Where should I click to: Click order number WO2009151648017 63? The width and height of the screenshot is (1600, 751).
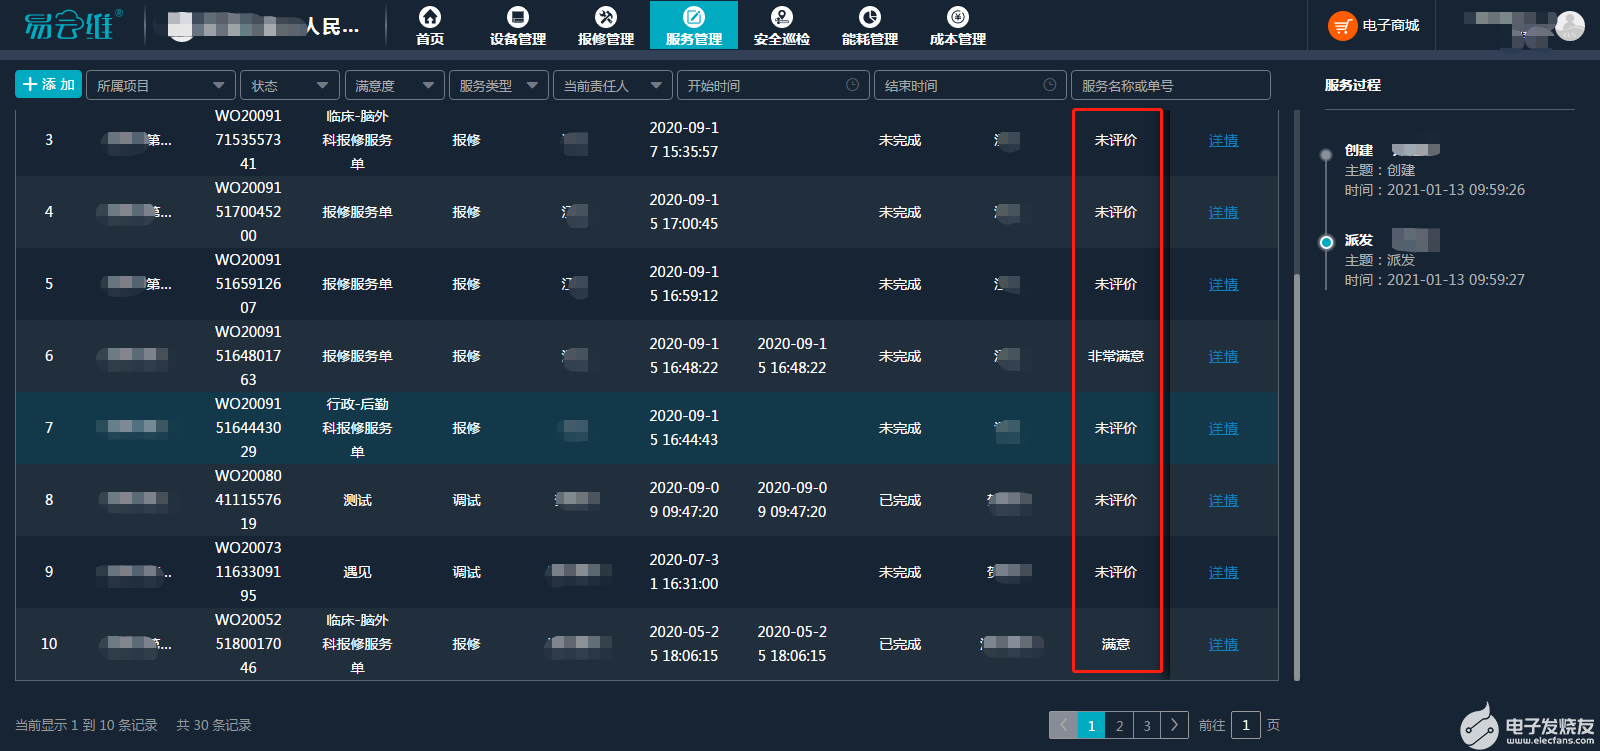coord(248,356)
